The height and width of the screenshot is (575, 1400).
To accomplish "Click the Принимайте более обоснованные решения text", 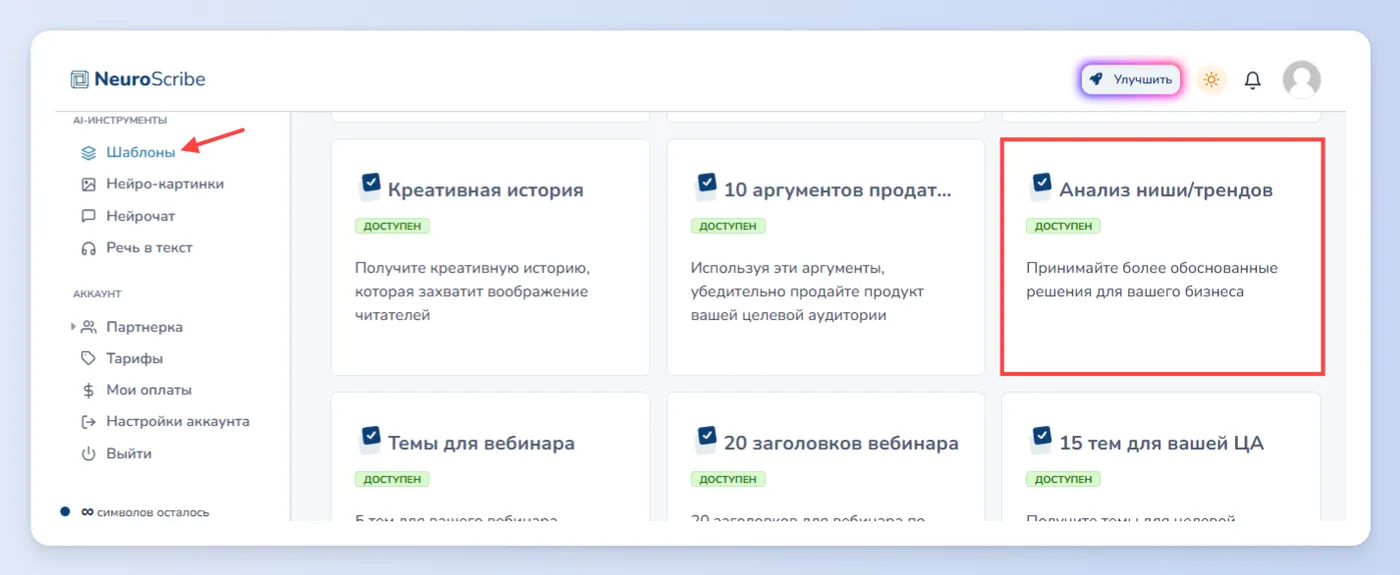I will click(x=1152, y=280).
